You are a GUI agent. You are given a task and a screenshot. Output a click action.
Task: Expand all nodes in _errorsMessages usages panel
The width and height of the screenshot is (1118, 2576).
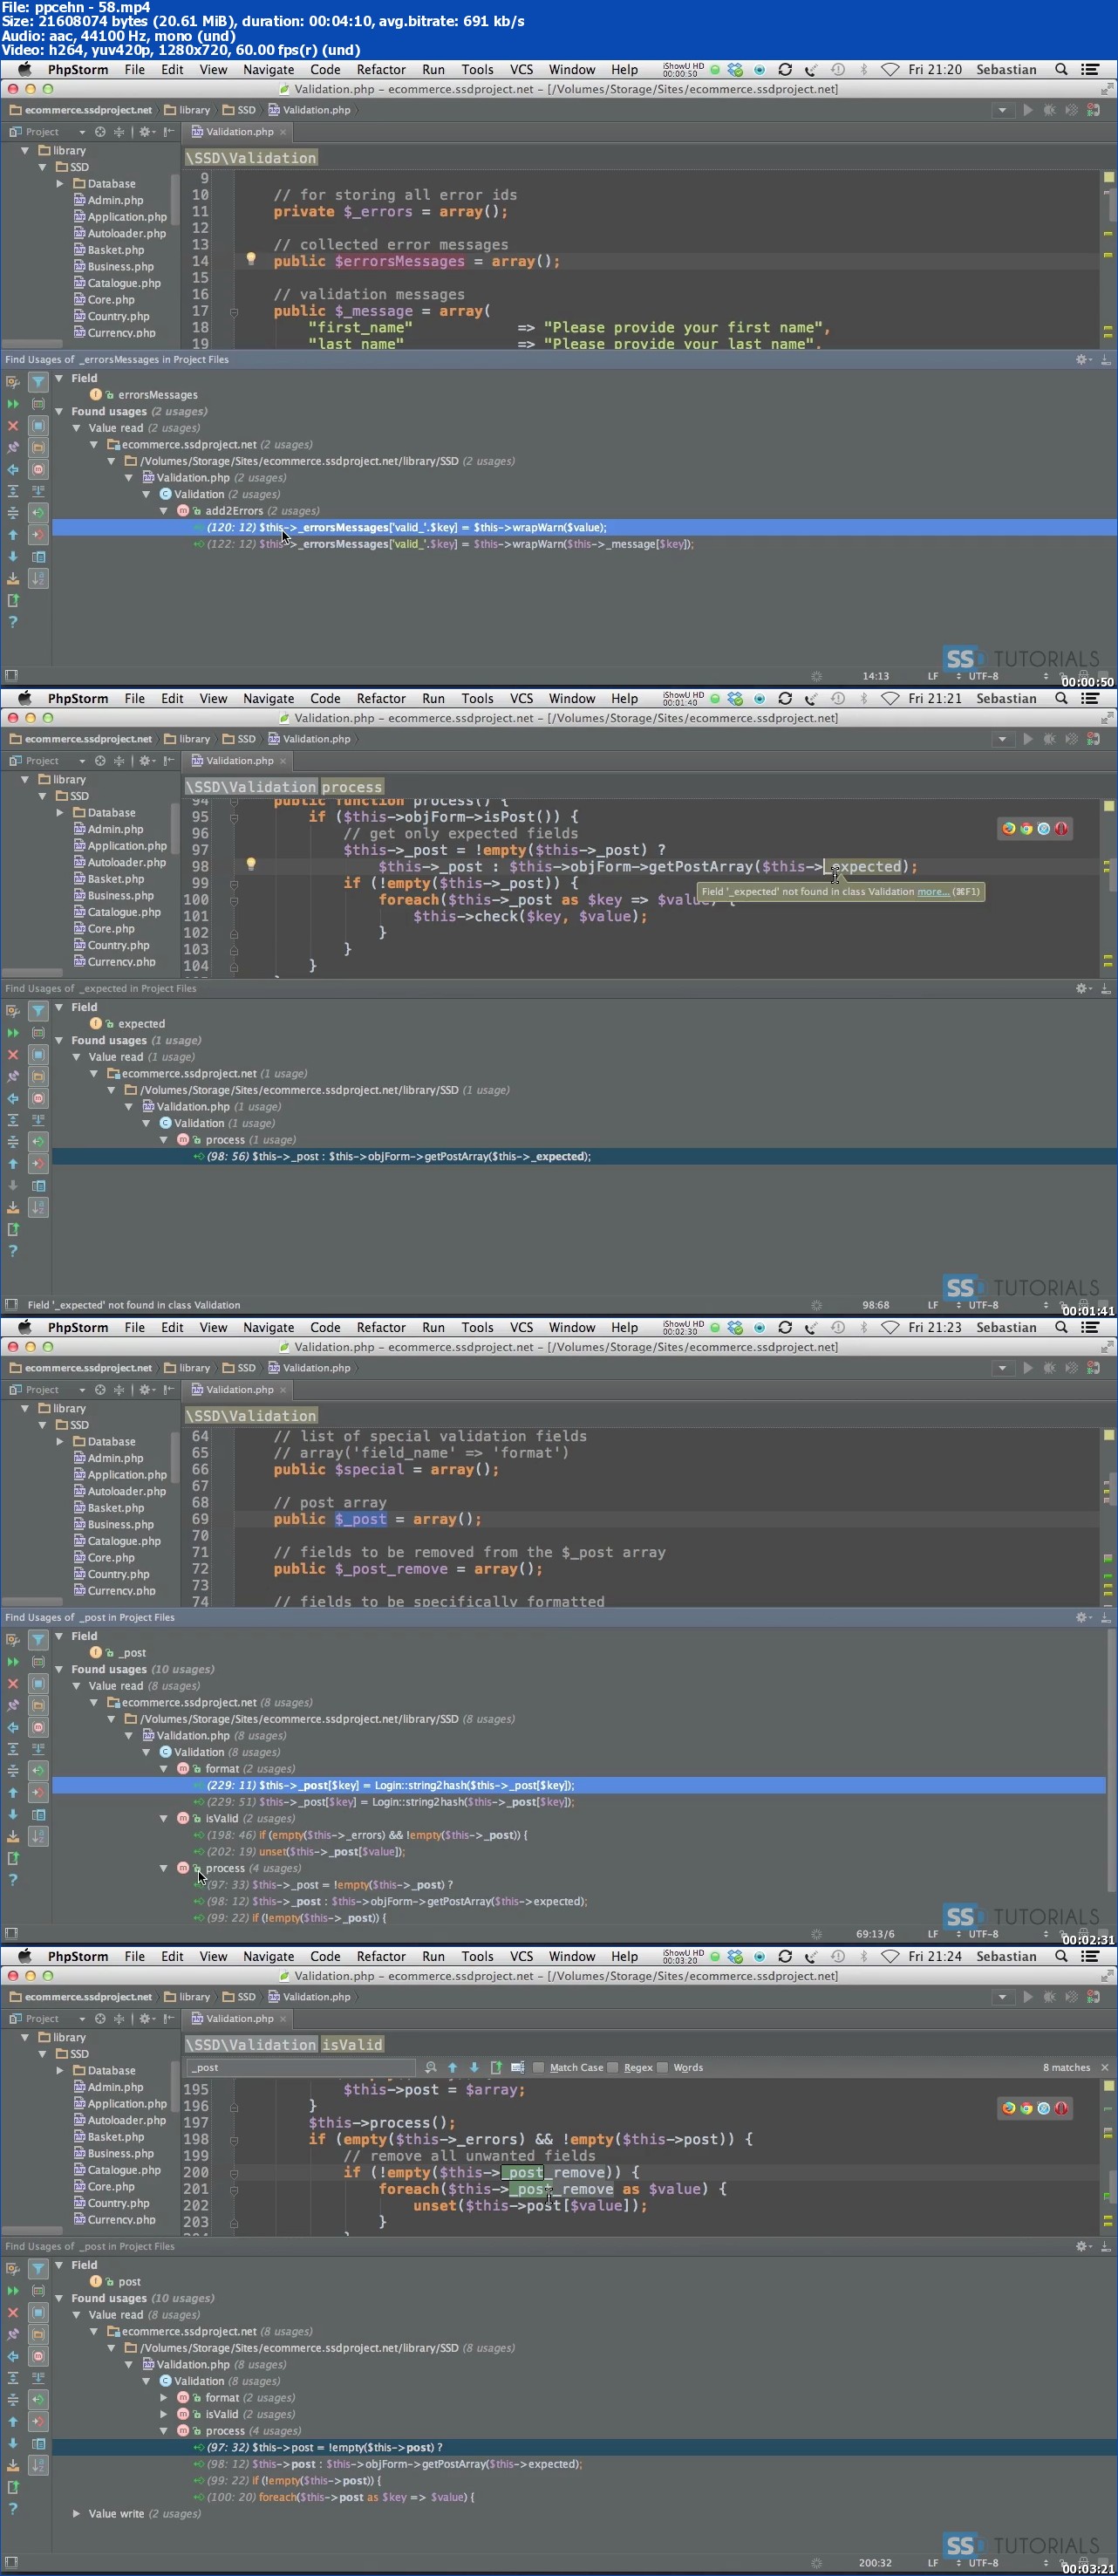[13, 491]
